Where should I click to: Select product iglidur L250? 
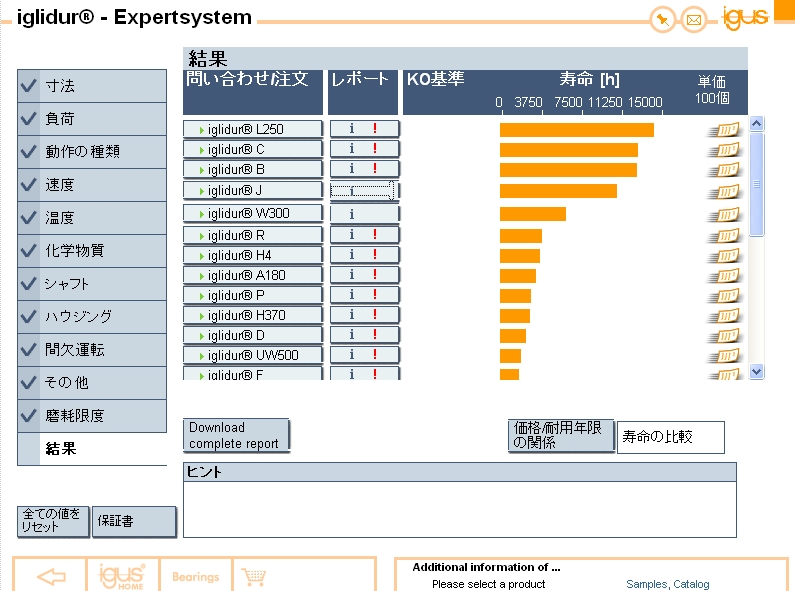[252, 129]
